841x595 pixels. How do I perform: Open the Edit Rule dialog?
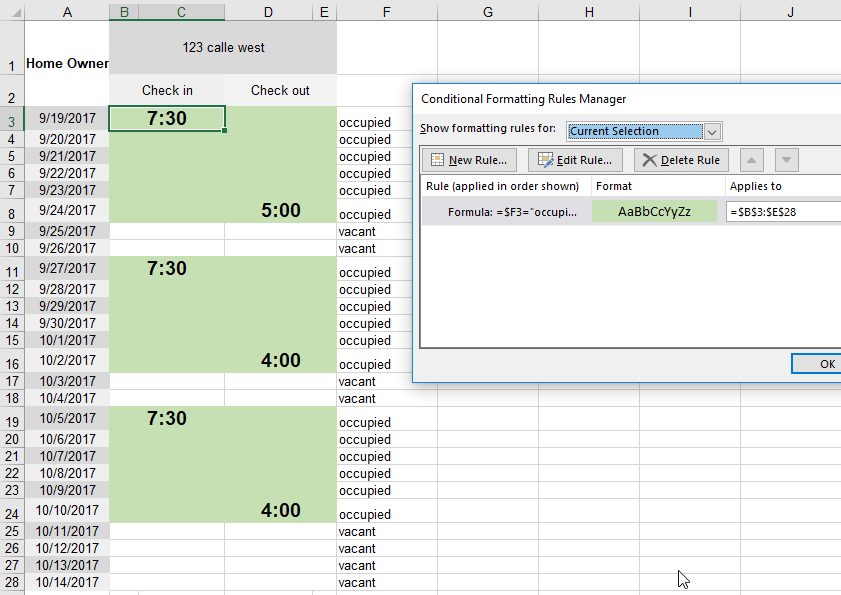pos(575,160)
